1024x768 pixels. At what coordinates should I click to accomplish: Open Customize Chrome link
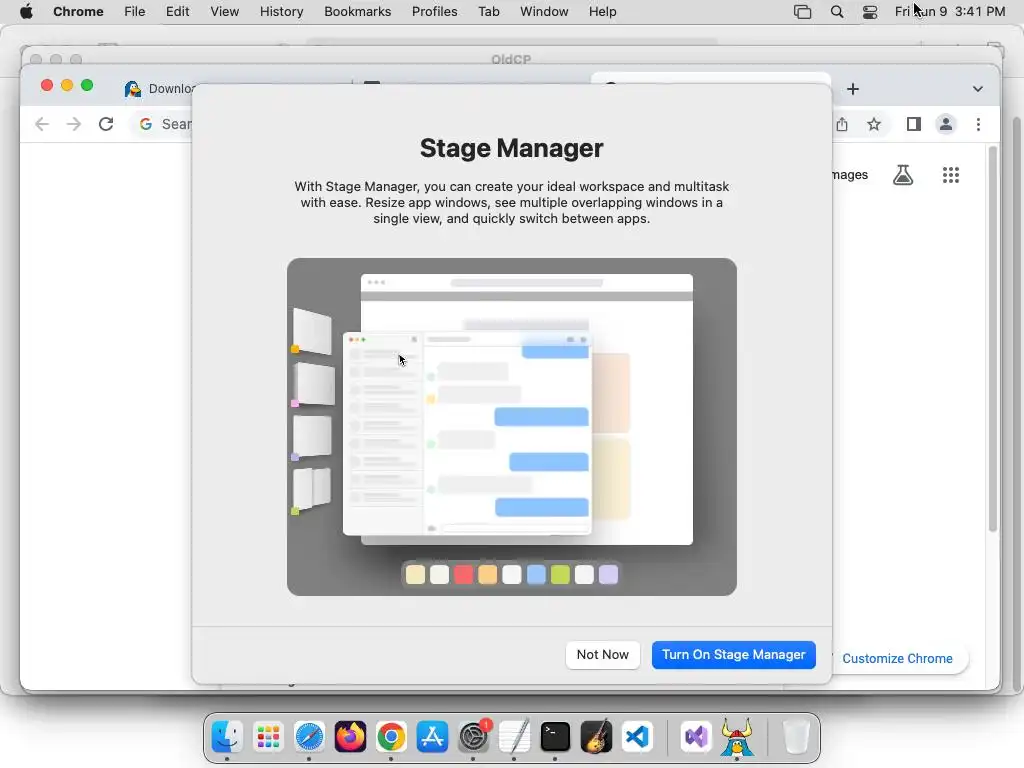click(897, 658)
